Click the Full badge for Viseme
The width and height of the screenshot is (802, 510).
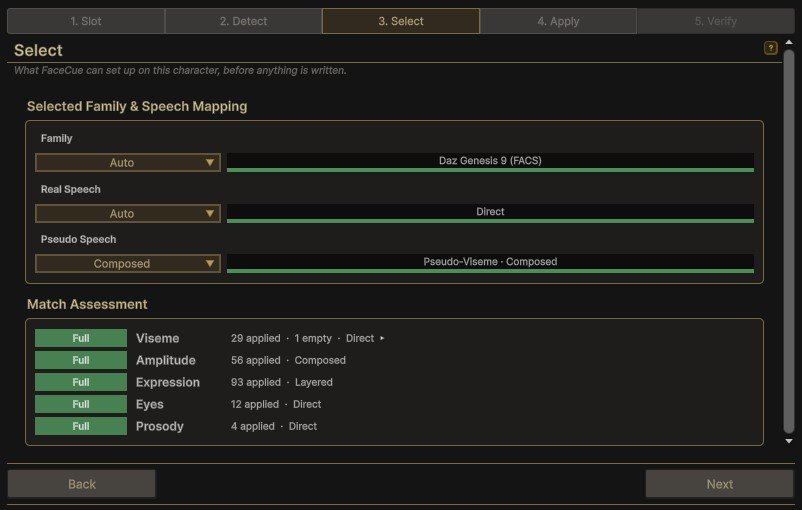tap(81, 338)
